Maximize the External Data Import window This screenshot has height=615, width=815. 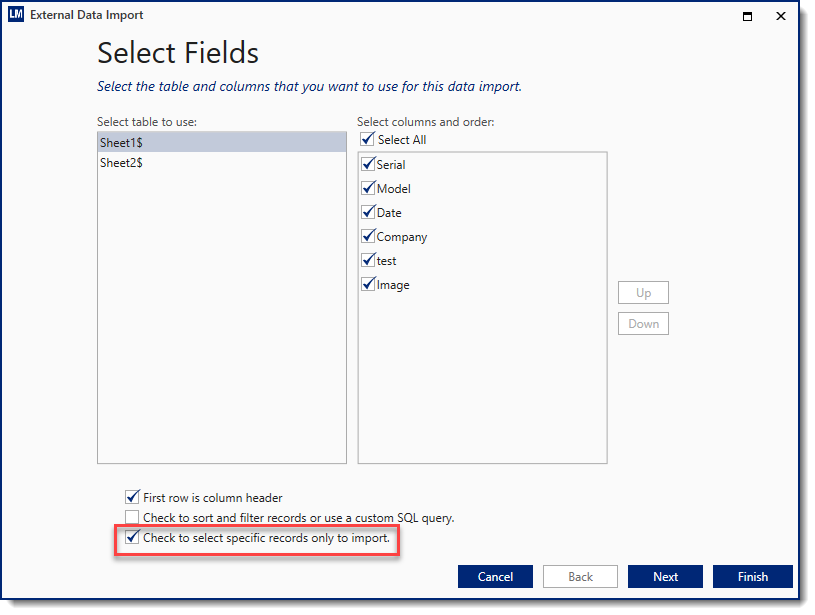click(747, 16)
